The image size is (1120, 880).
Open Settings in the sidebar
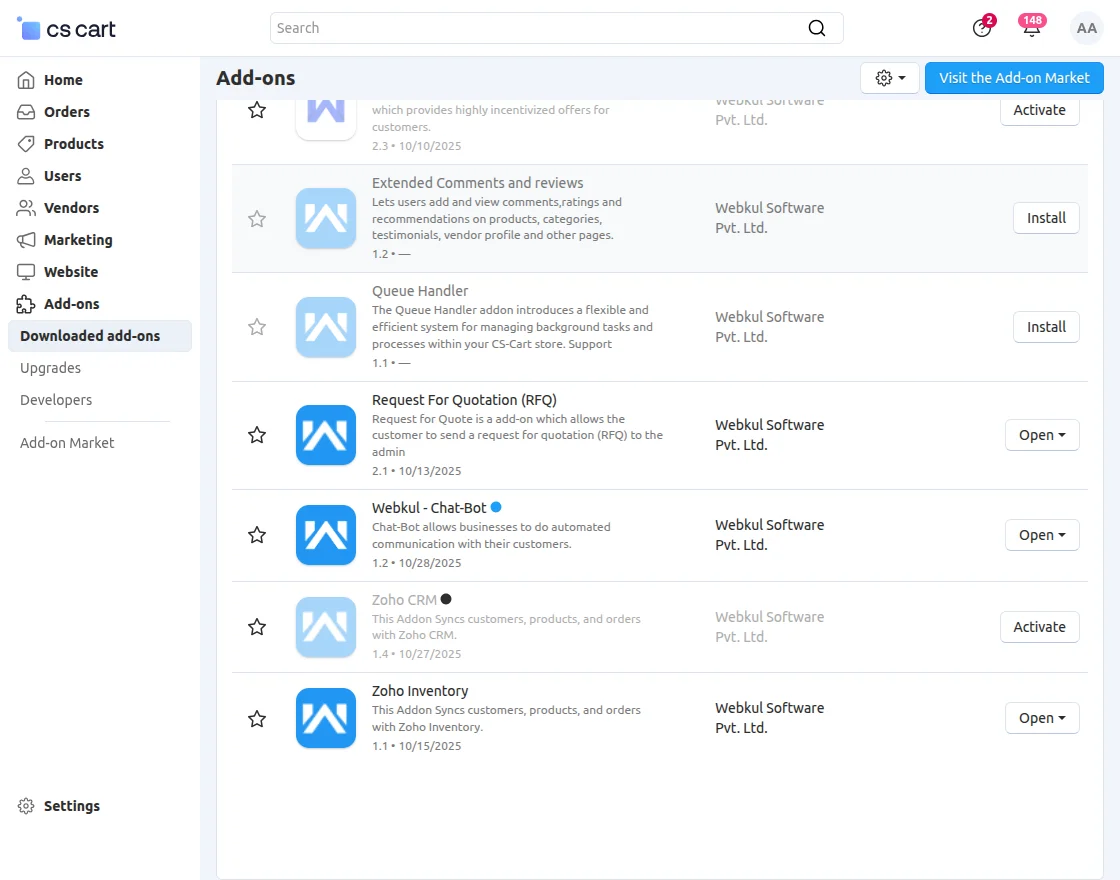pyautogui.click(x=71, y=806)
